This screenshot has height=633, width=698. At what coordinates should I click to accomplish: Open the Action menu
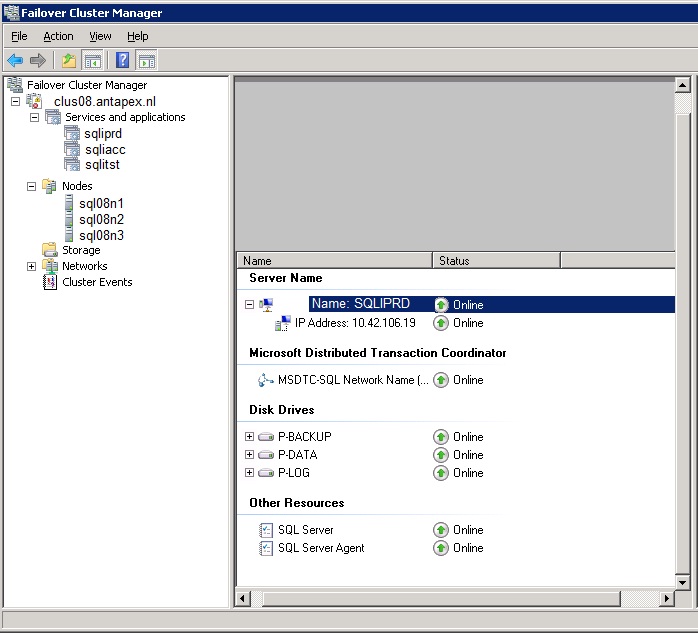pyautogui.click(x=58, y=36)
